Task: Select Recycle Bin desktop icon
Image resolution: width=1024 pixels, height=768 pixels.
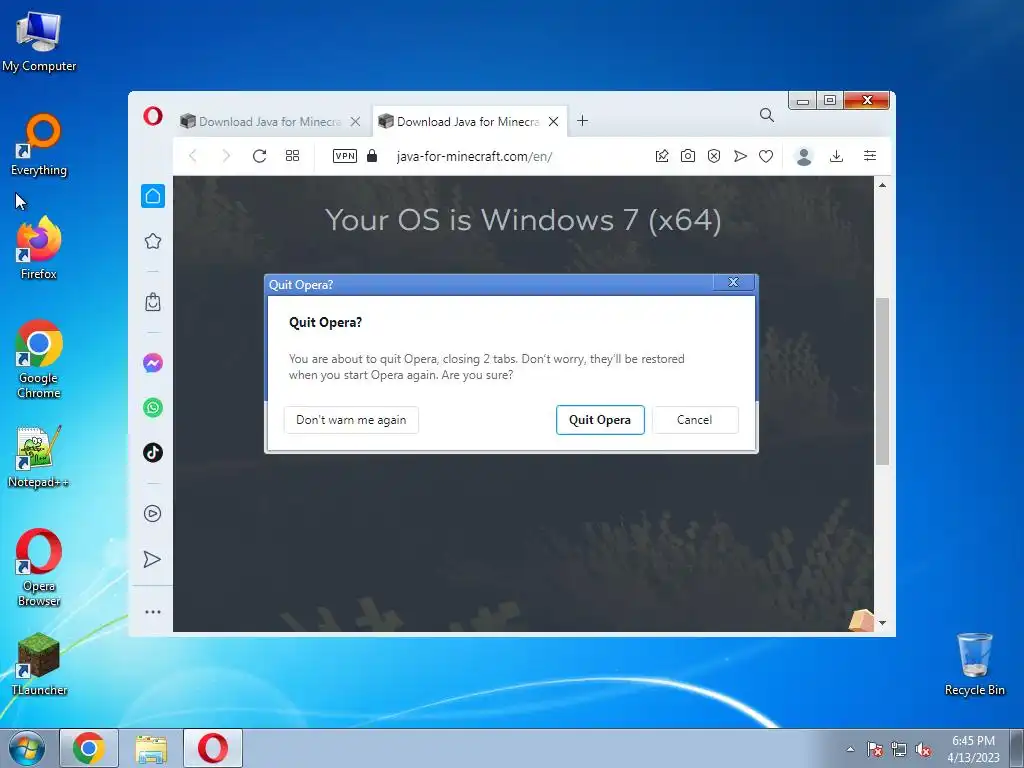Action: 974,664
